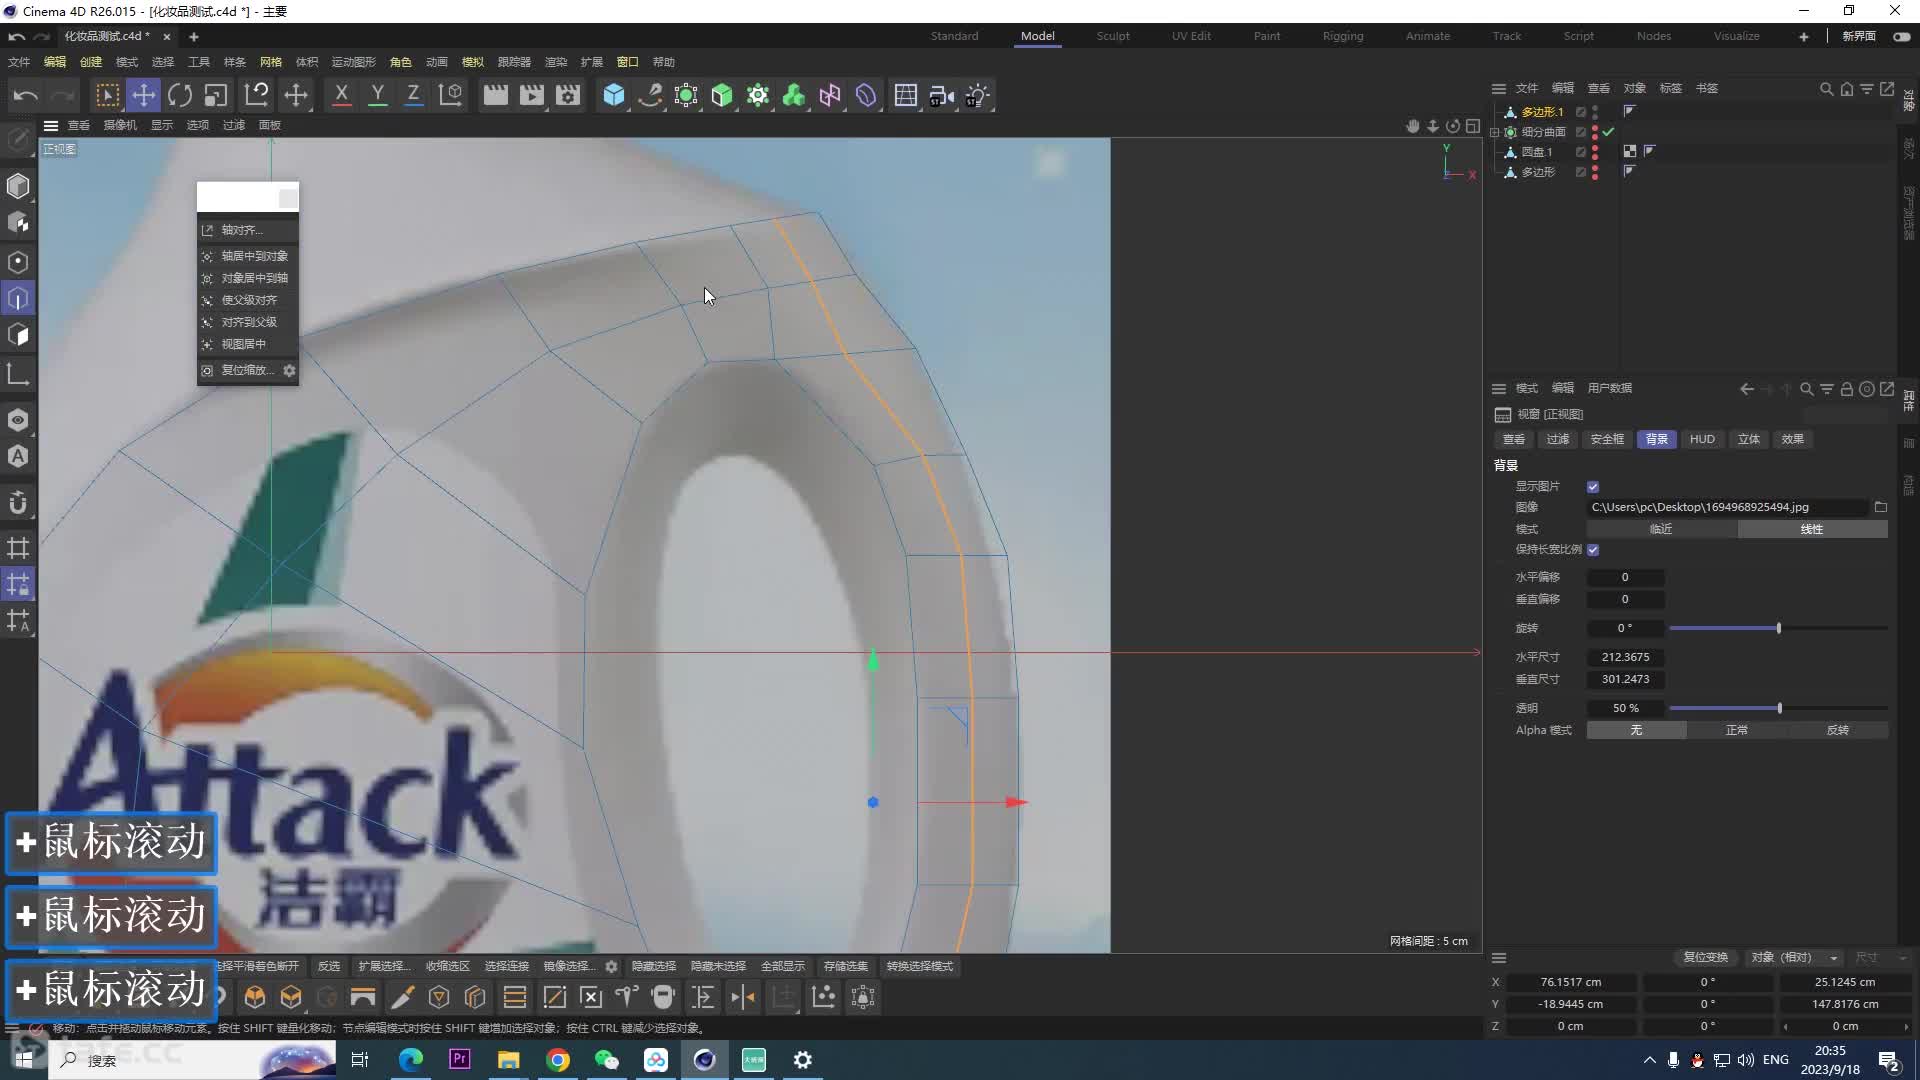Click the 隐藏选择 button

654,967
